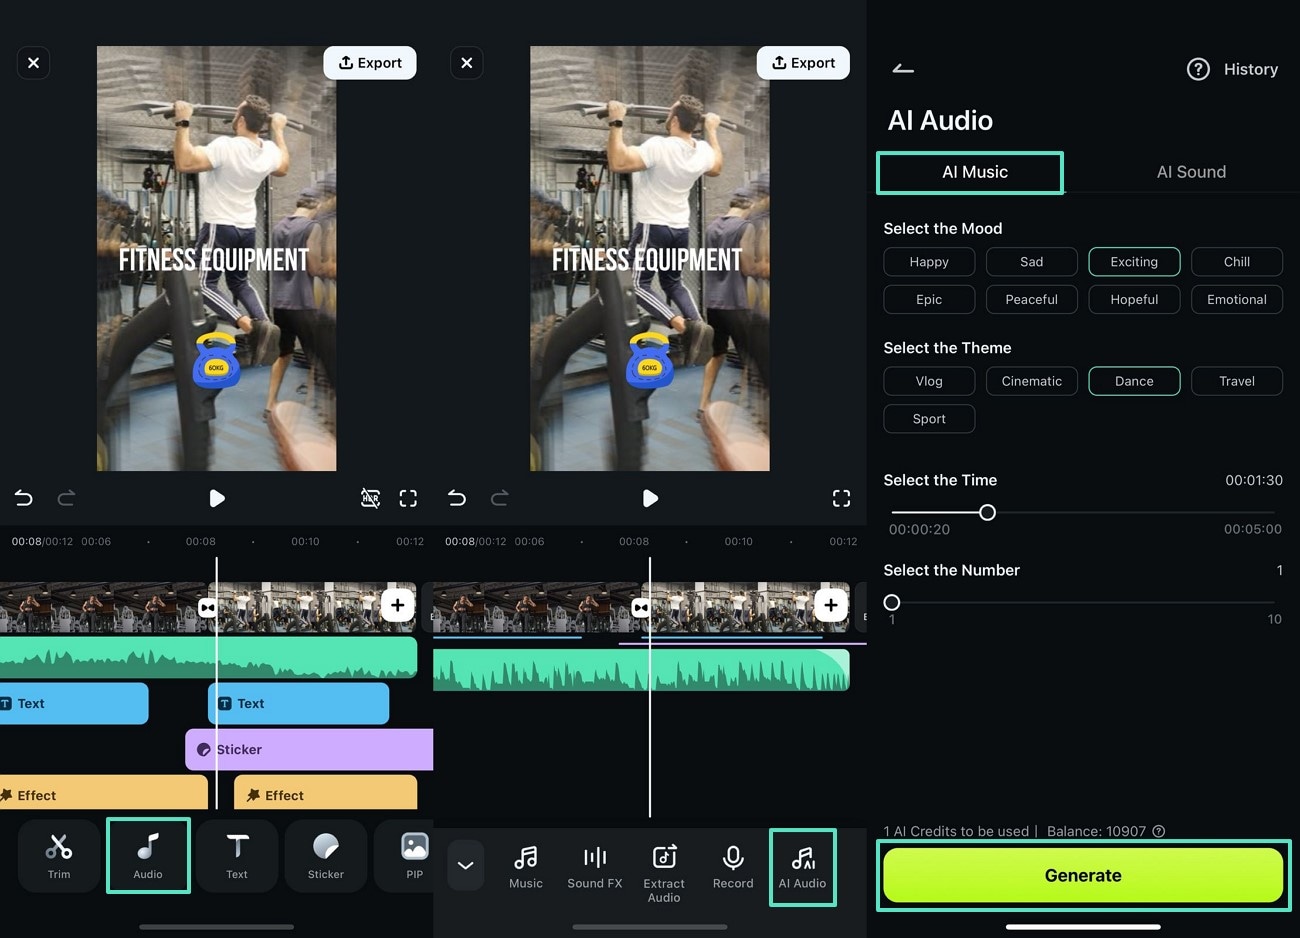
Task: Click the help question mark icon
Action: click(1198, 69)
